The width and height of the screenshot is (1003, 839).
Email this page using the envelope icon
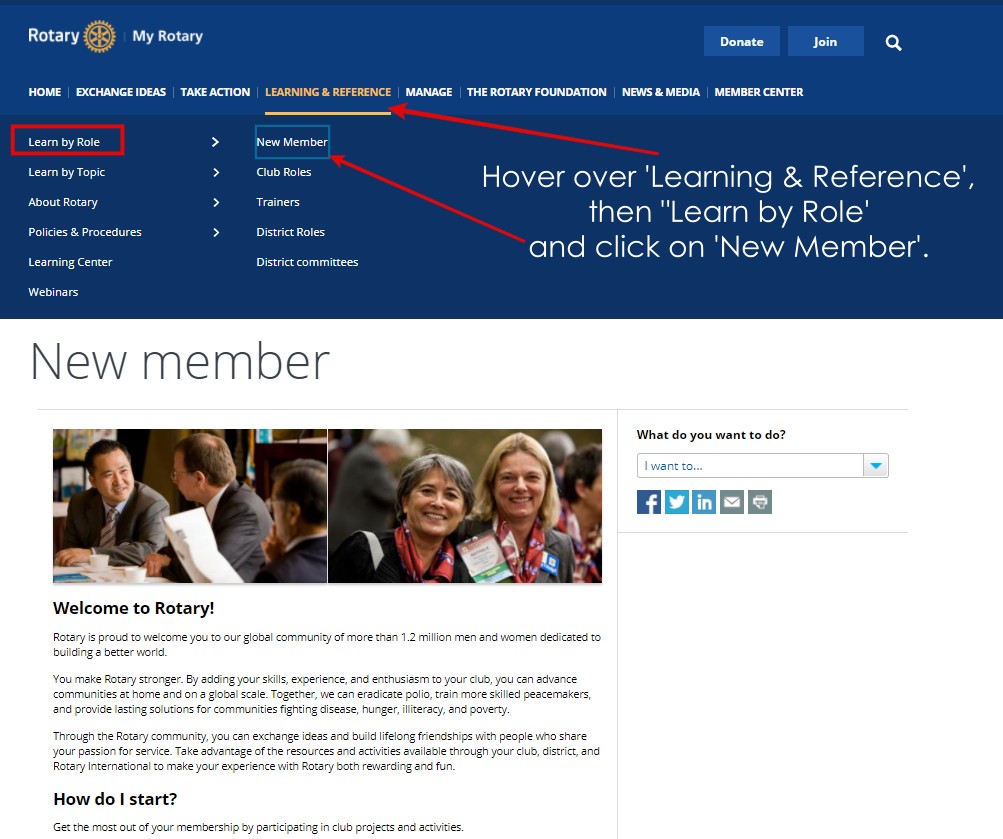pos(731,501)
